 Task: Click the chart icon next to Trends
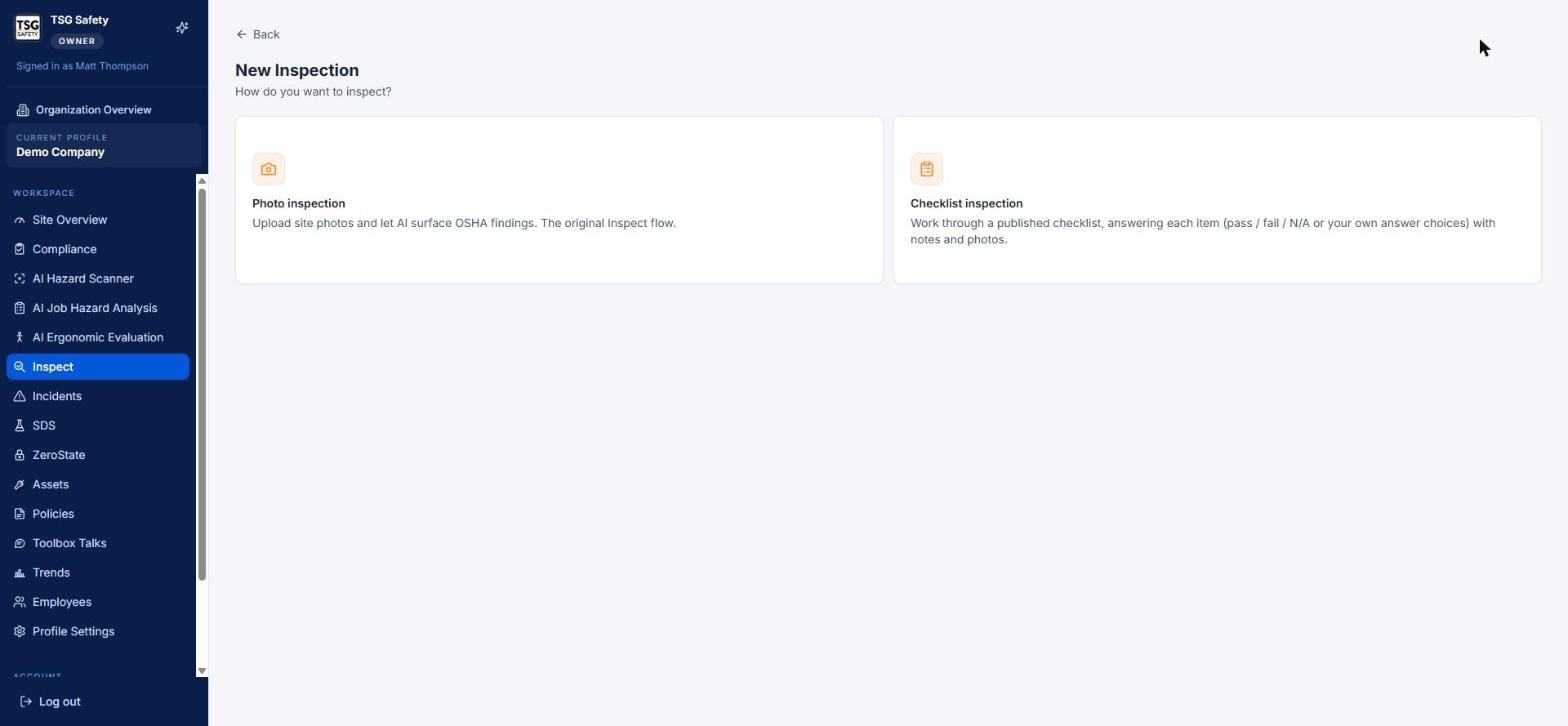click(x=19, y=573)
